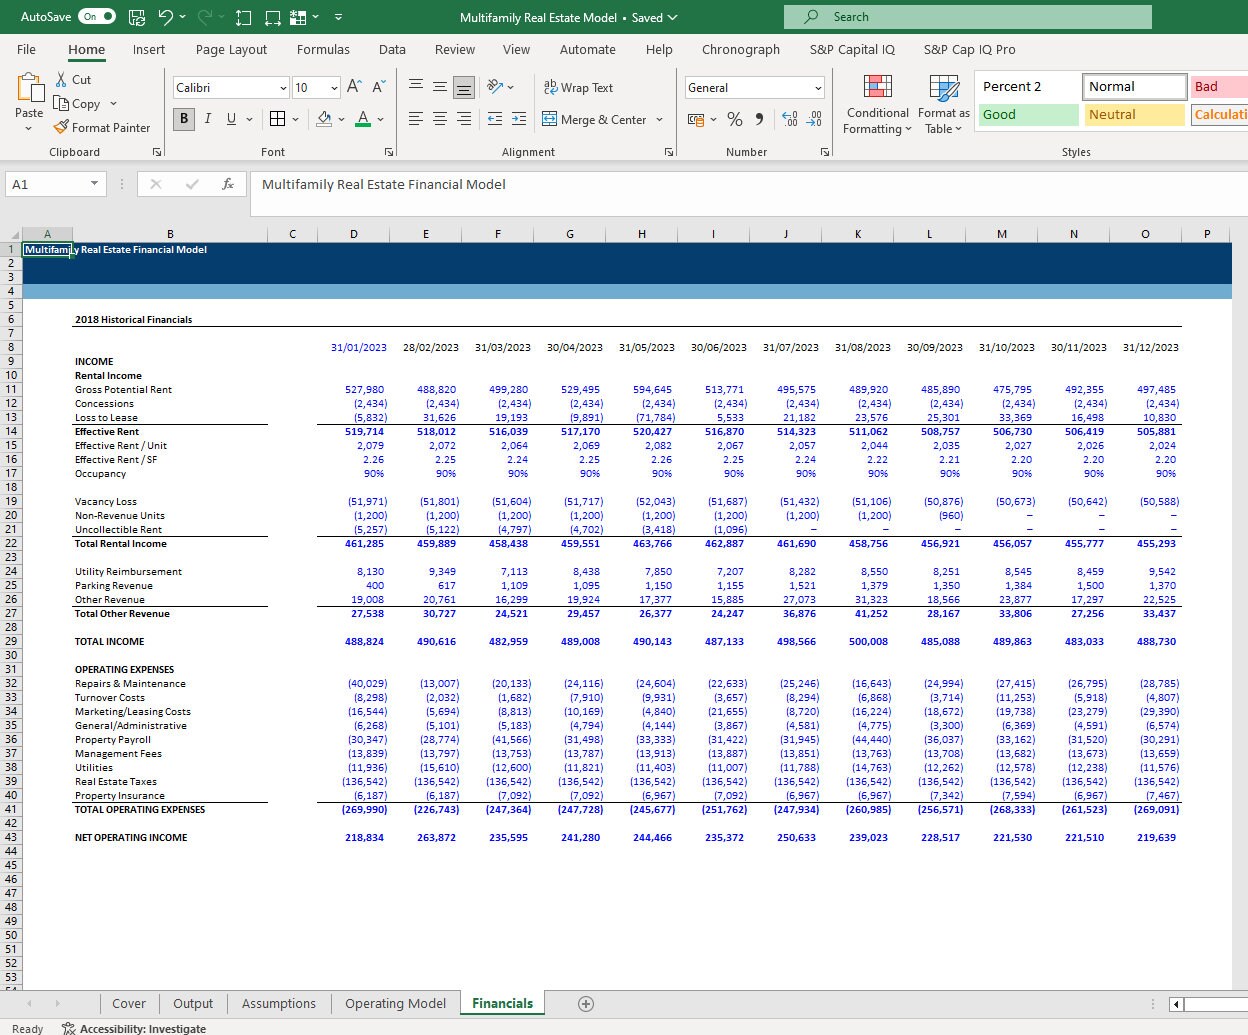
Task: Click the Comma style icon
Action: pyautogui.click(x=760, y=119)
